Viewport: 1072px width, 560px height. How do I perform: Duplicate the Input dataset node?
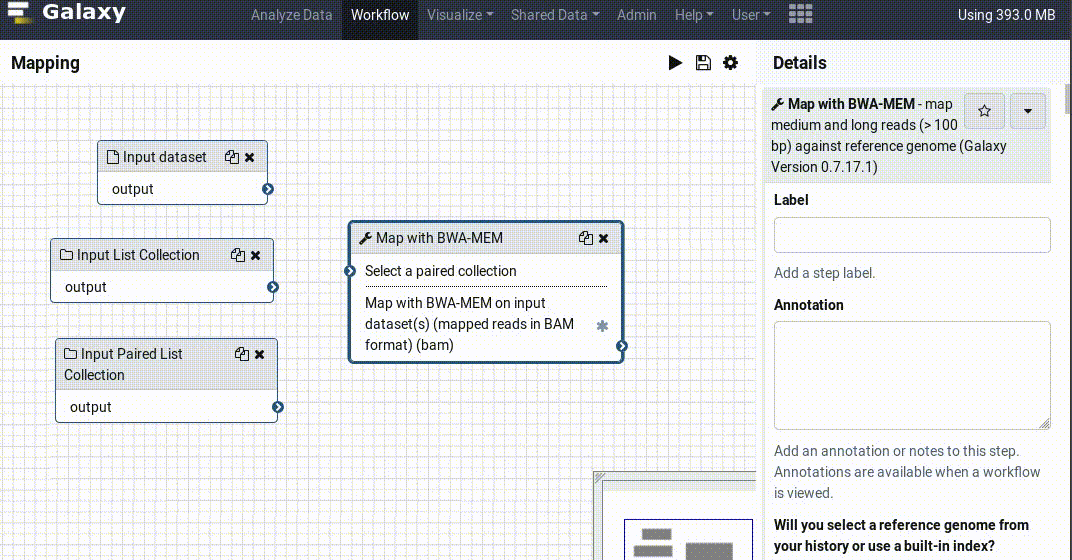click(232, 157)
